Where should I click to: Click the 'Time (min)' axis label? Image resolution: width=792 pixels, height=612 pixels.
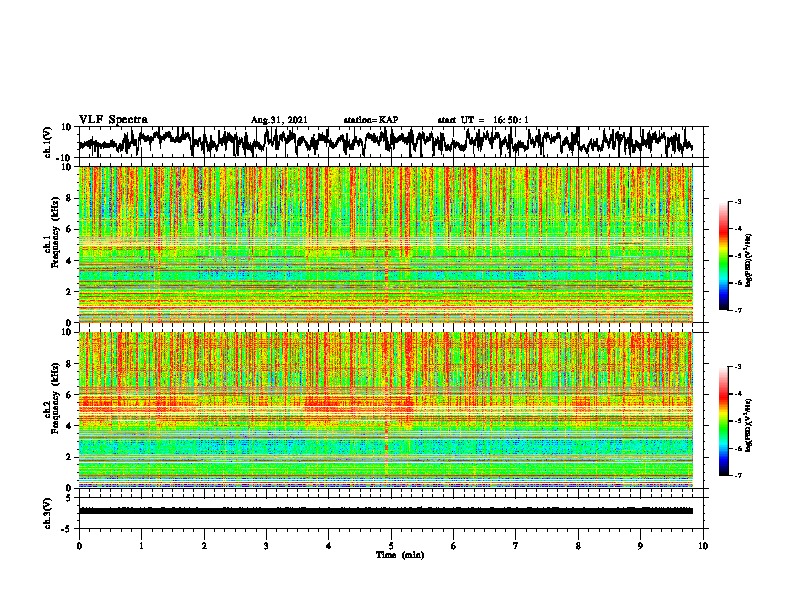[400, 555]
